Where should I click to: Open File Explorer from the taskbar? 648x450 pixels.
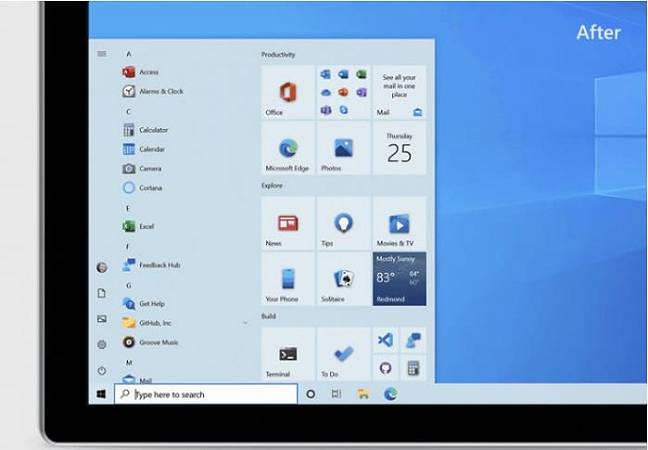(363, 394)
